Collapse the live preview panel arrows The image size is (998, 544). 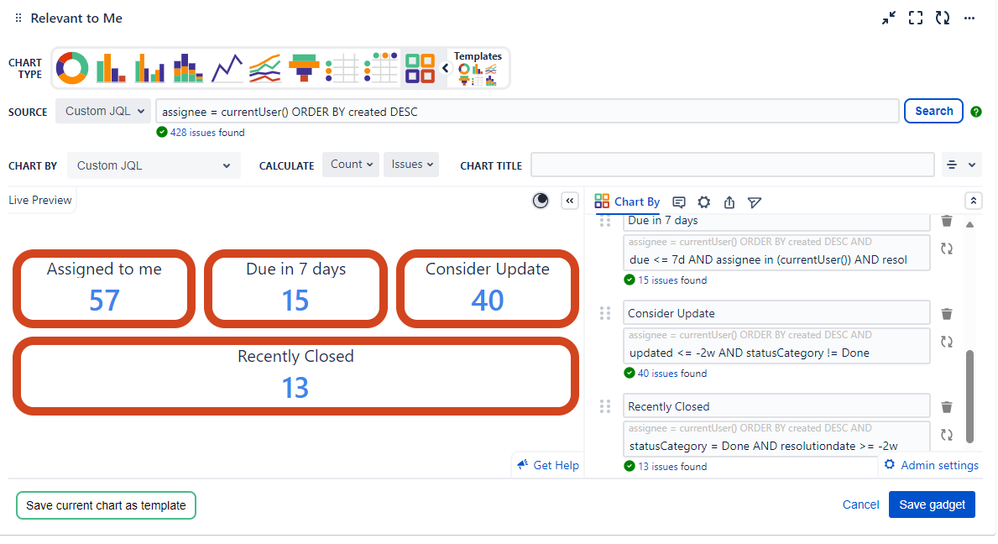coord(570,201)
